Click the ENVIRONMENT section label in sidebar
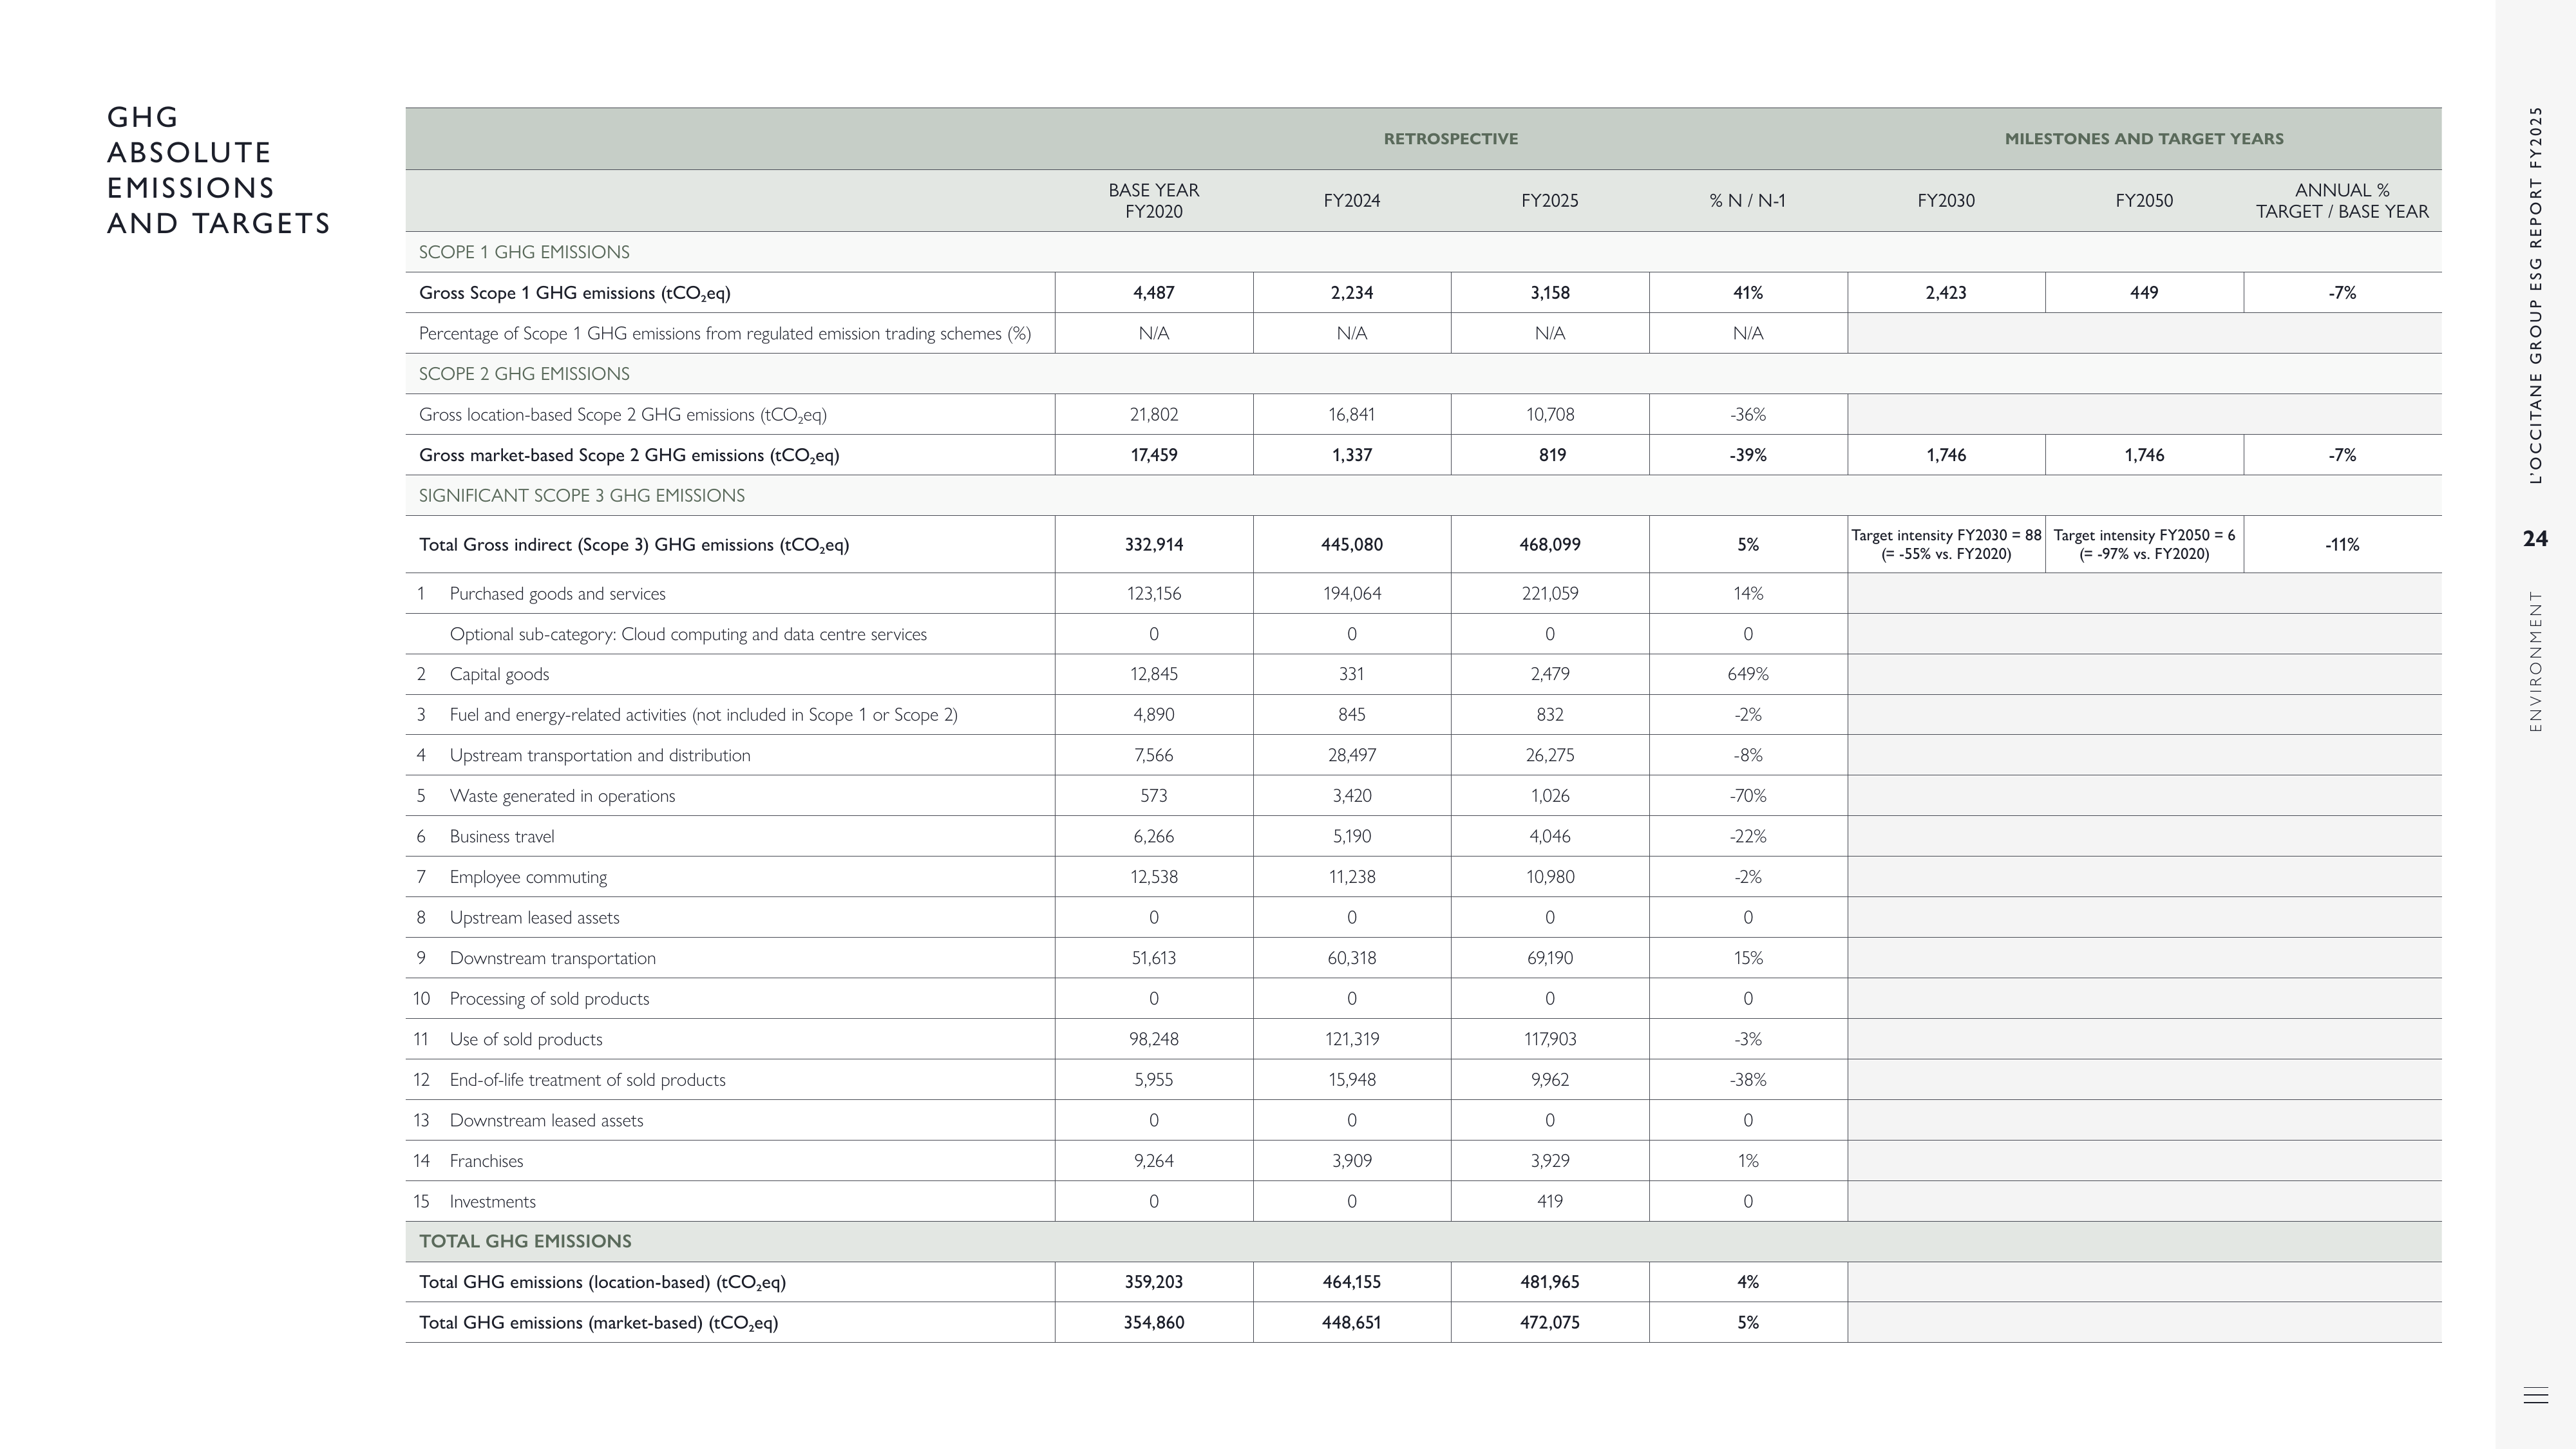The width and height of the screenshot is (2576, 1449). tap(2535, 661)
